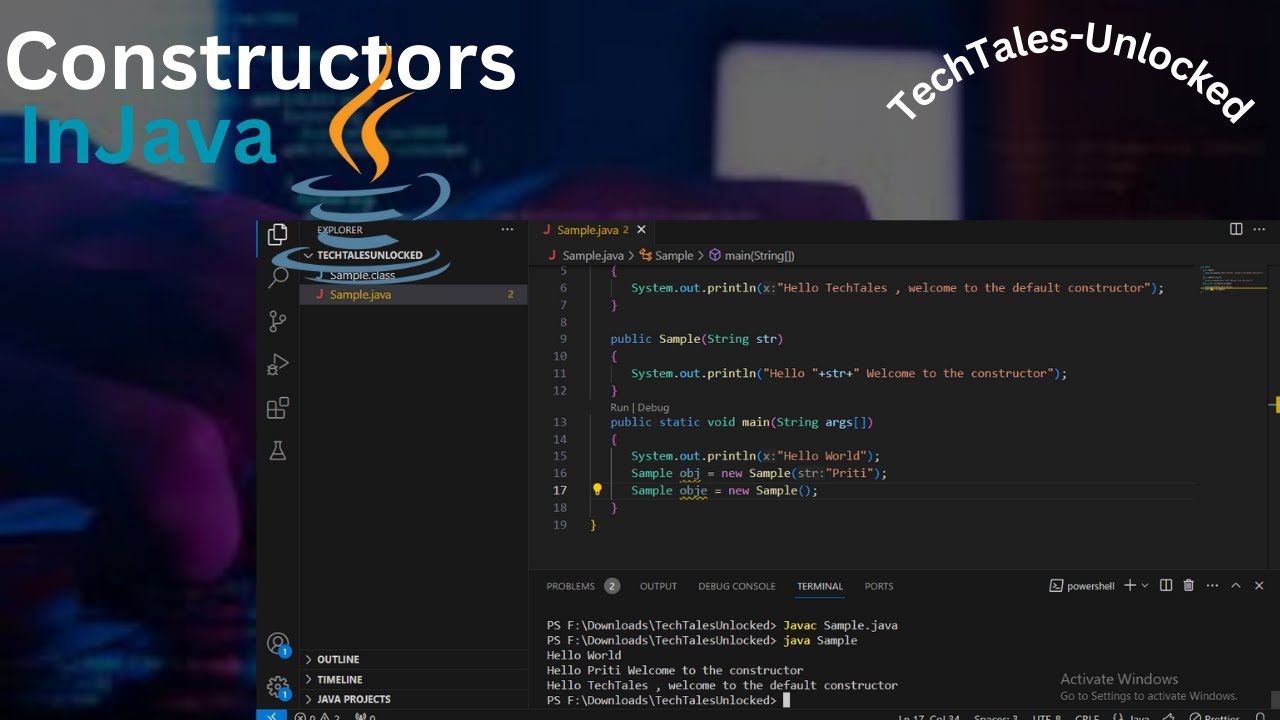The image size is (1280, 720).
Task: Click 'public Sample(String str)' on line 9
Action: (x=697, y=339)
